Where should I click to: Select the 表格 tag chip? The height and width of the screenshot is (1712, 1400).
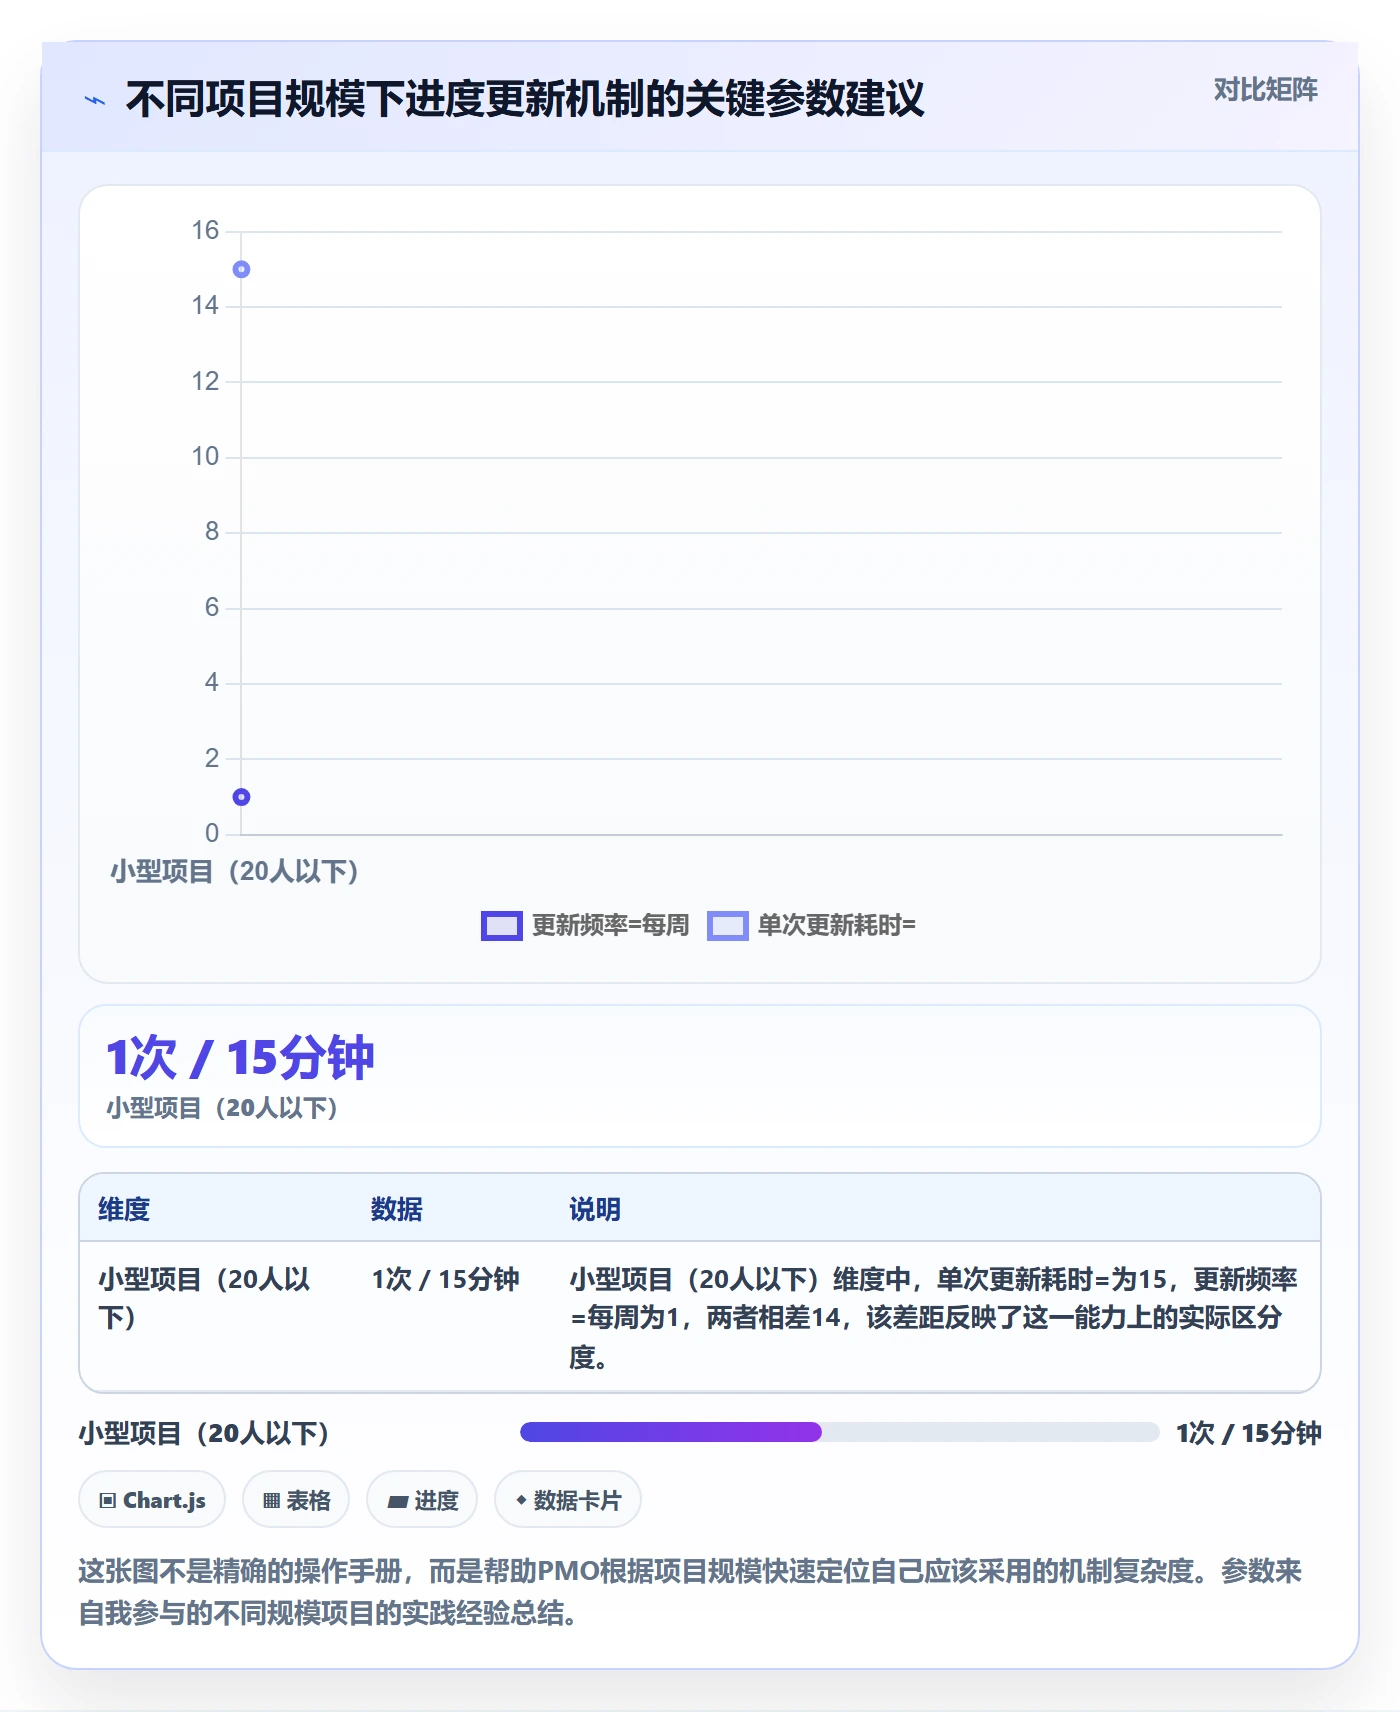point(296,1500)
